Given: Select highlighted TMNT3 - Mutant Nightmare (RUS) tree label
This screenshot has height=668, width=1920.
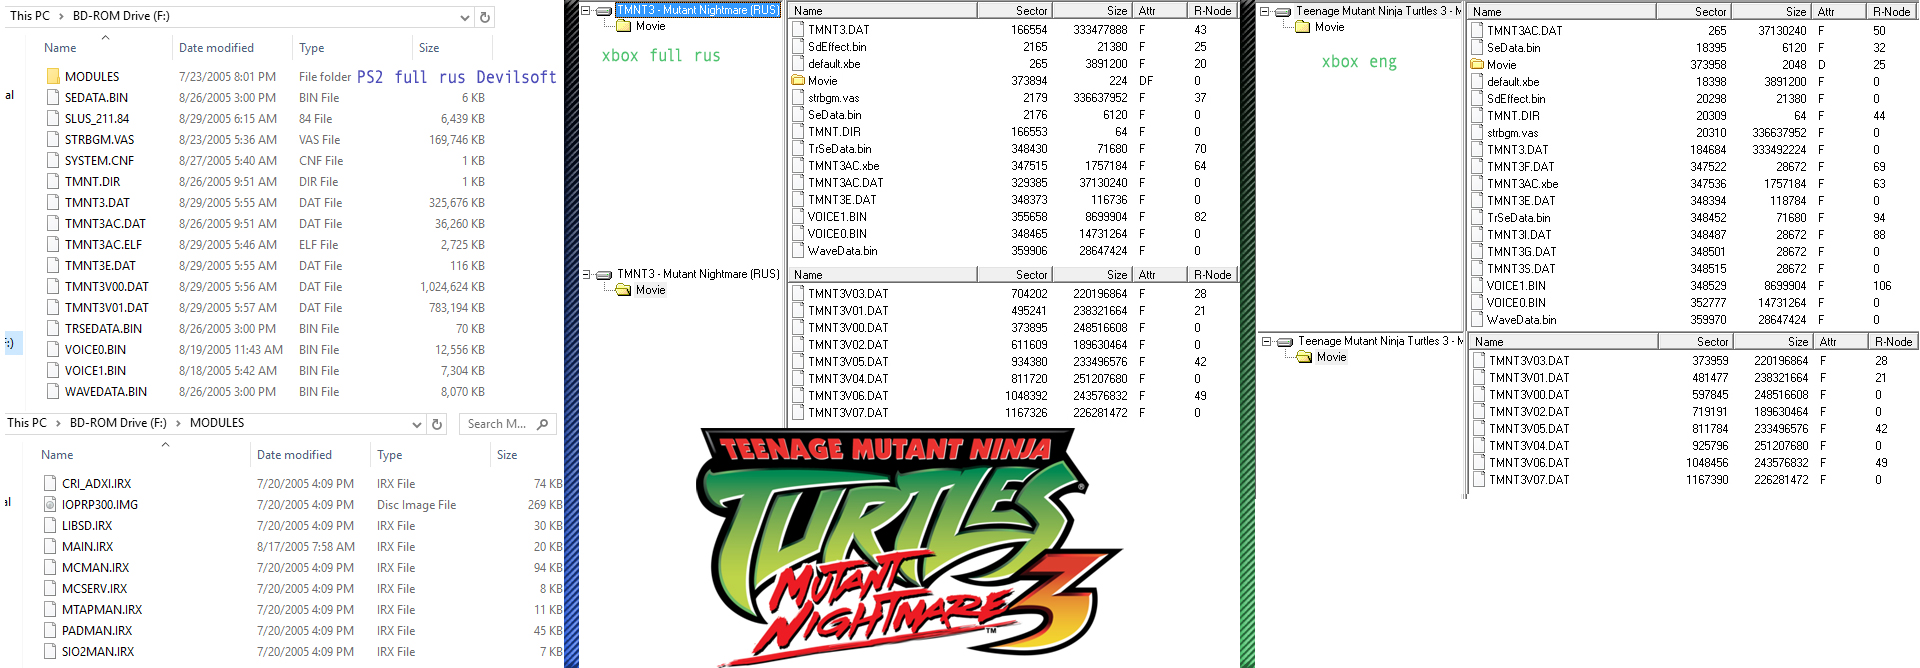Looking at the screenshot, I should 698,10.
